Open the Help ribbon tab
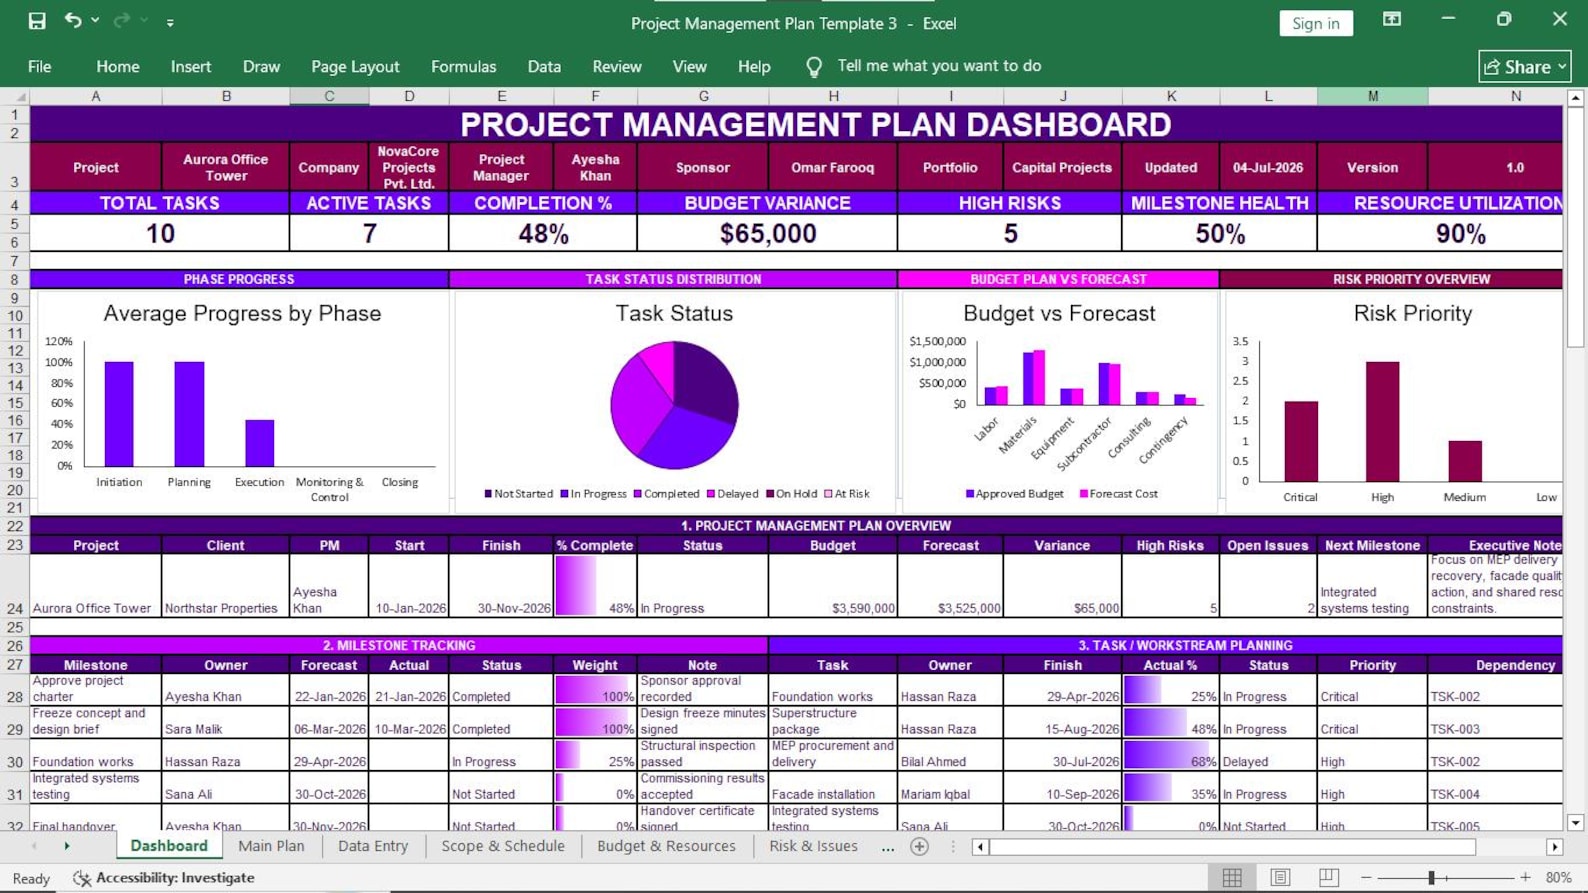This screenshot has height=893, width=1588. tap(754, 66)
